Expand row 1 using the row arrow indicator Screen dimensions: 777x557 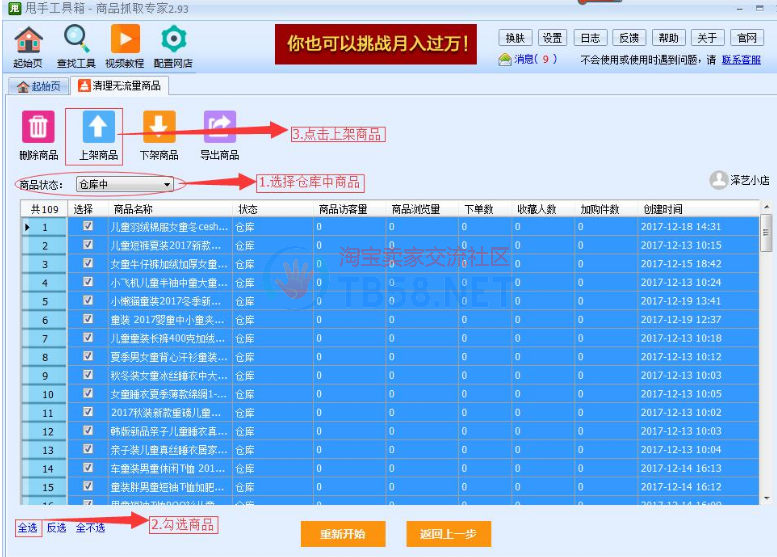pyautogui.click(x=27, y=227)
